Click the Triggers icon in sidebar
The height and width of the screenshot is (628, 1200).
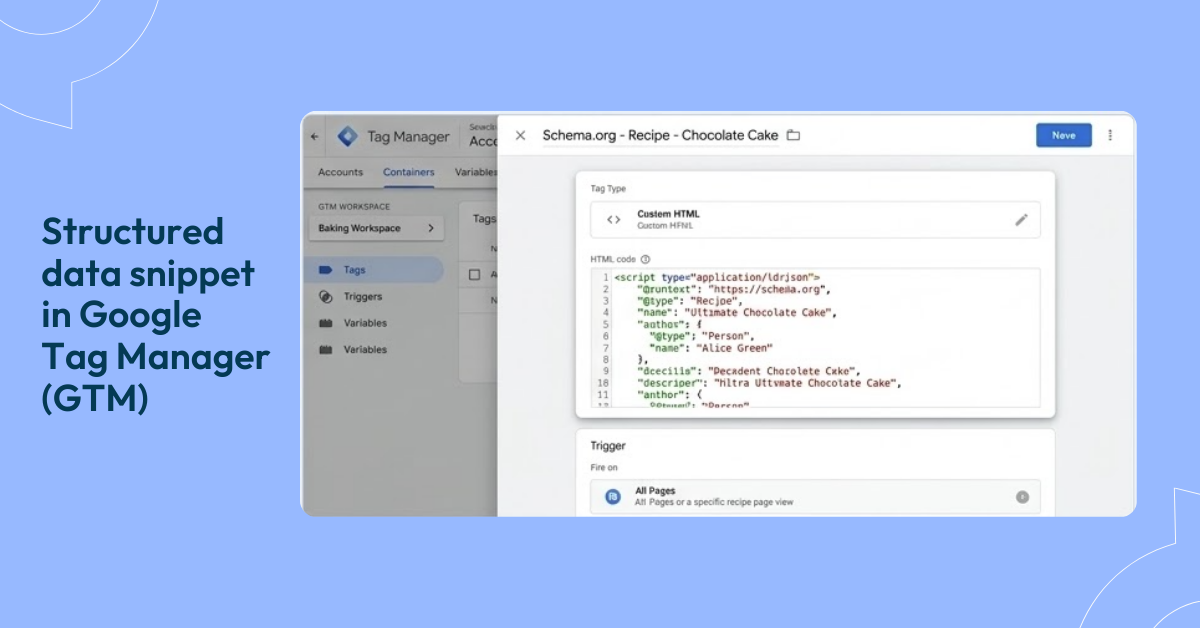[x=325, y=297]
